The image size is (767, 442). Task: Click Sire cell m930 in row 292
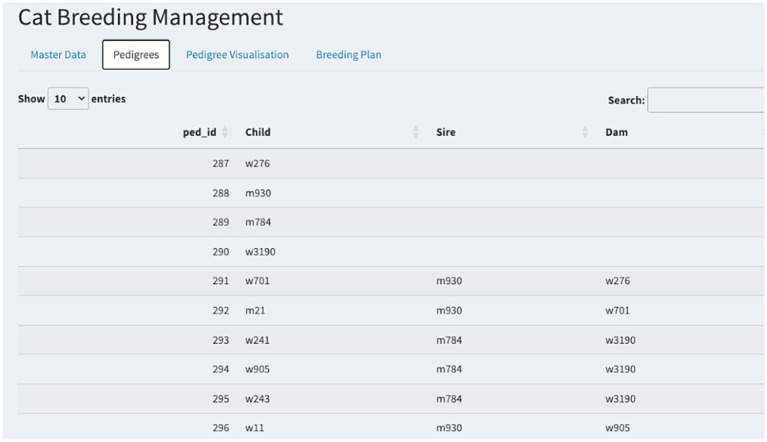(x=449, y=310)
